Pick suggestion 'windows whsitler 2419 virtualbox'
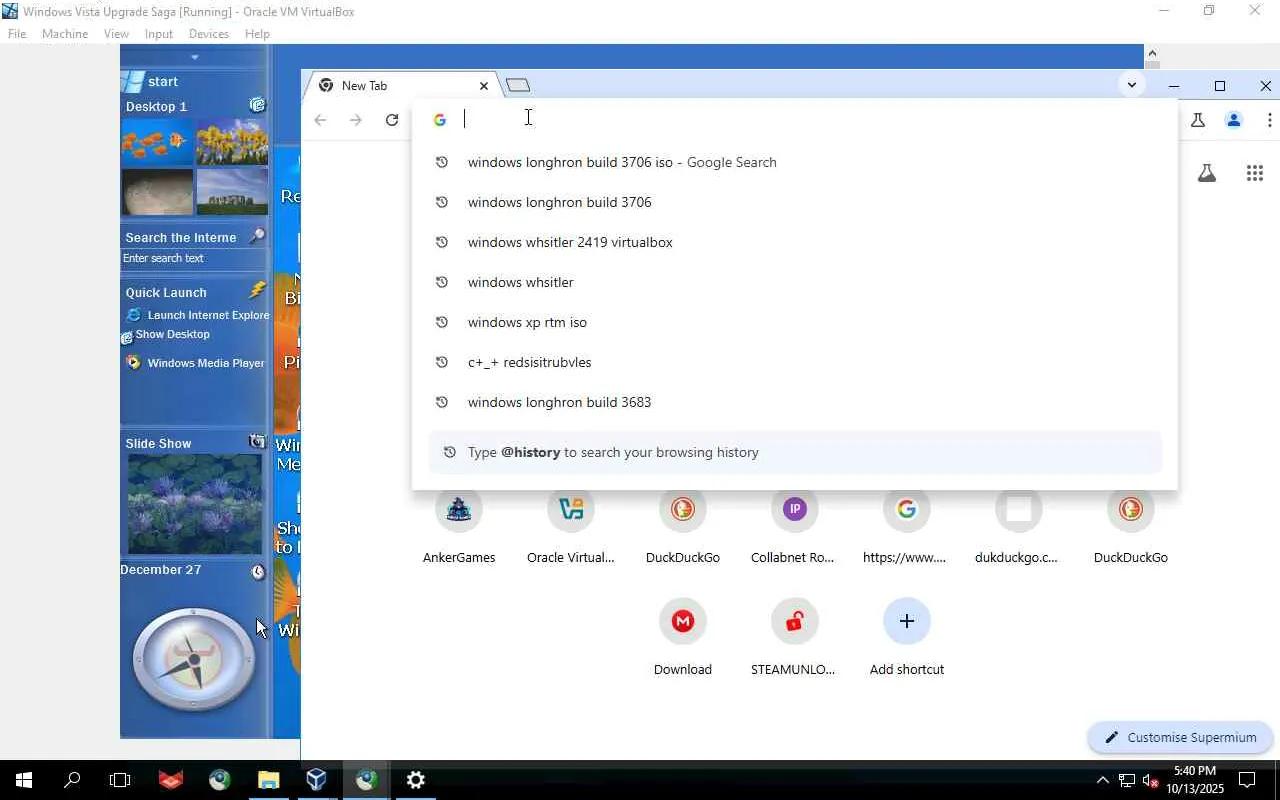 coord(795,242)
